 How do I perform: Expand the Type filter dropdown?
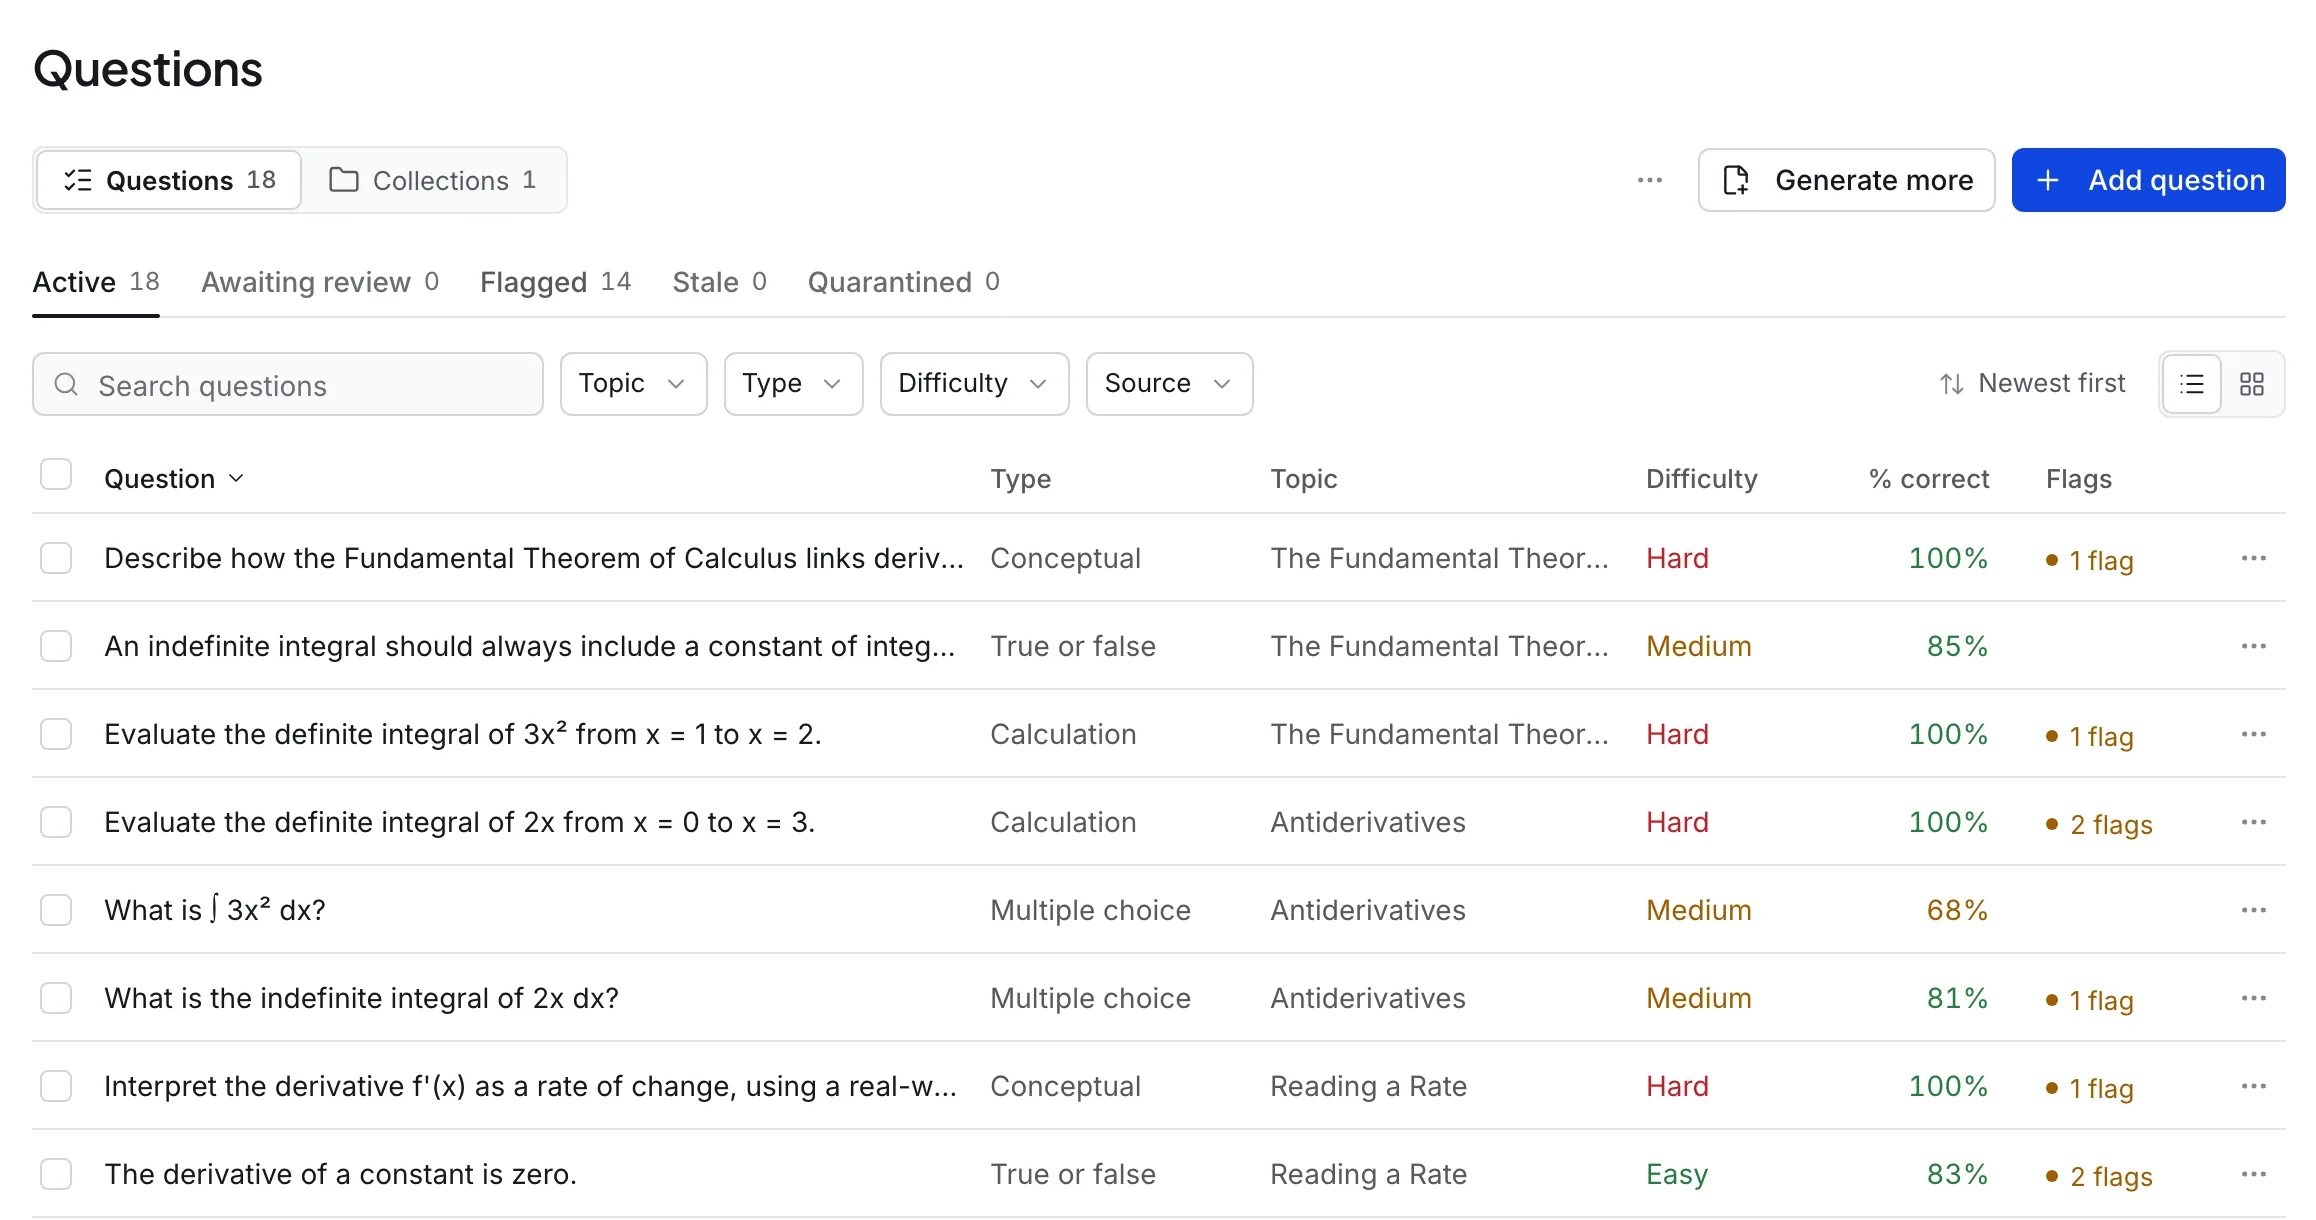793,384
